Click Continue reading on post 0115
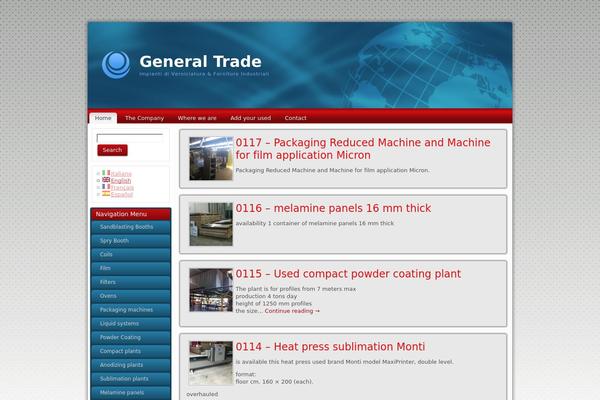This screenshot has height=400, width=600. click(292, 311)
